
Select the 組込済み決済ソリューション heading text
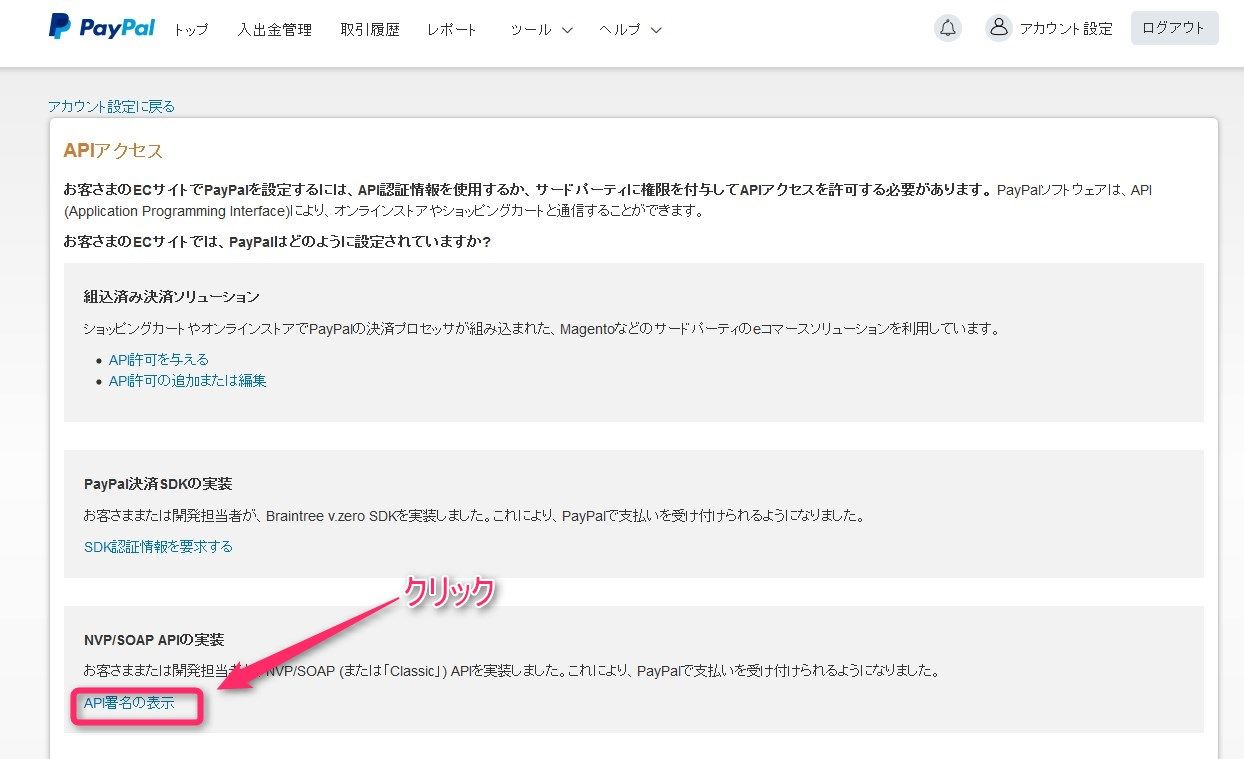[172, 297]
